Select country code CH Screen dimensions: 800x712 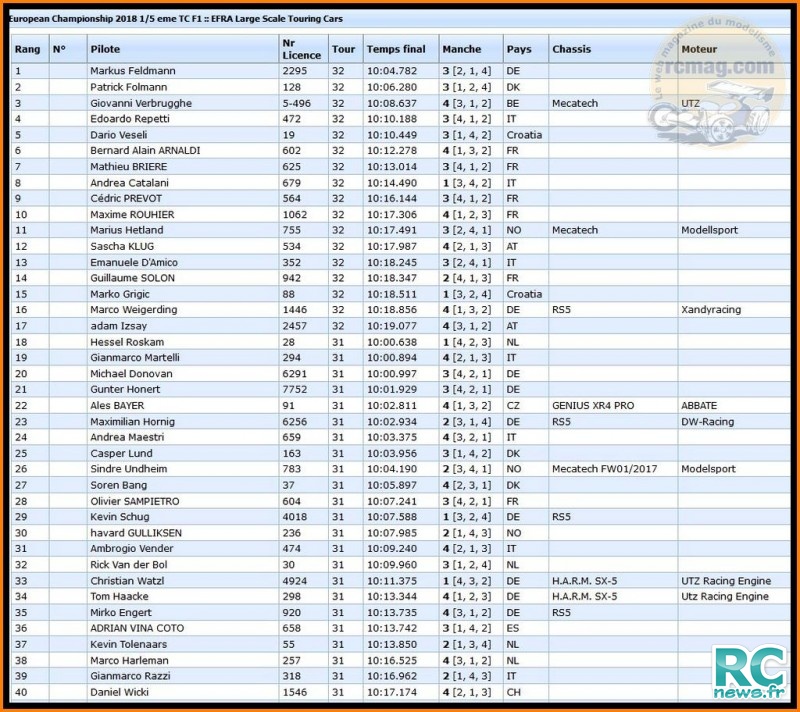[514, 692]
